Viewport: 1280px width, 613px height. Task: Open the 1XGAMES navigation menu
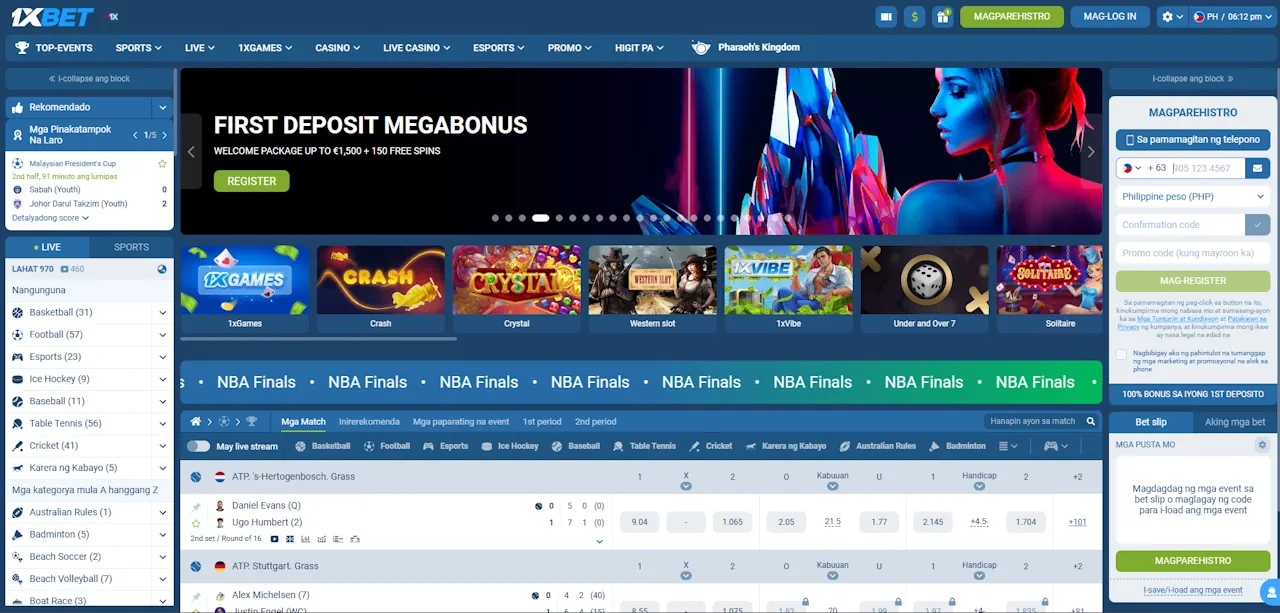(x=265, y=47)
